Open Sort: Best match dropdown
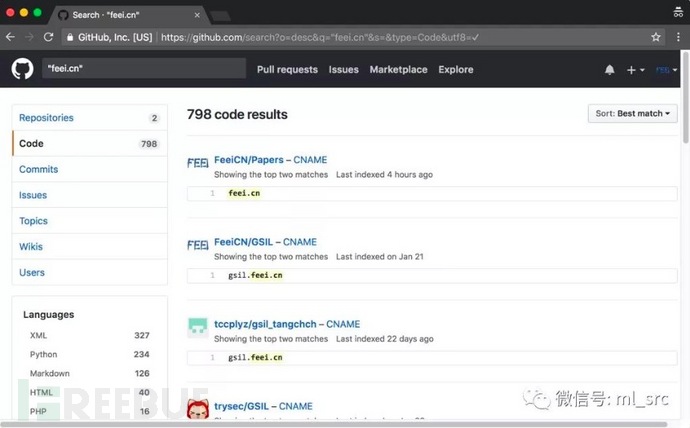690x428 pixels. [632, 113]
